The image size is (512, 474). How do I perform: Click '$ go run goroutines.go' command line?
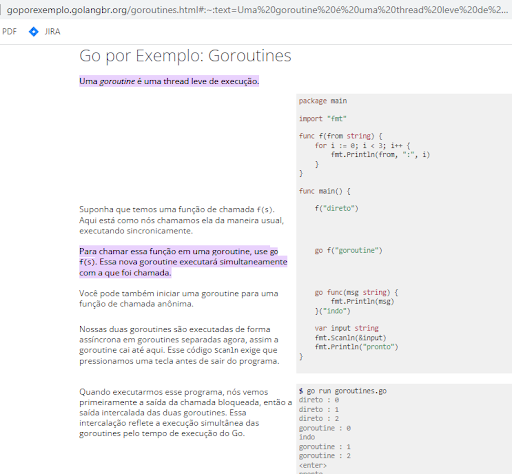pos(343,391)
